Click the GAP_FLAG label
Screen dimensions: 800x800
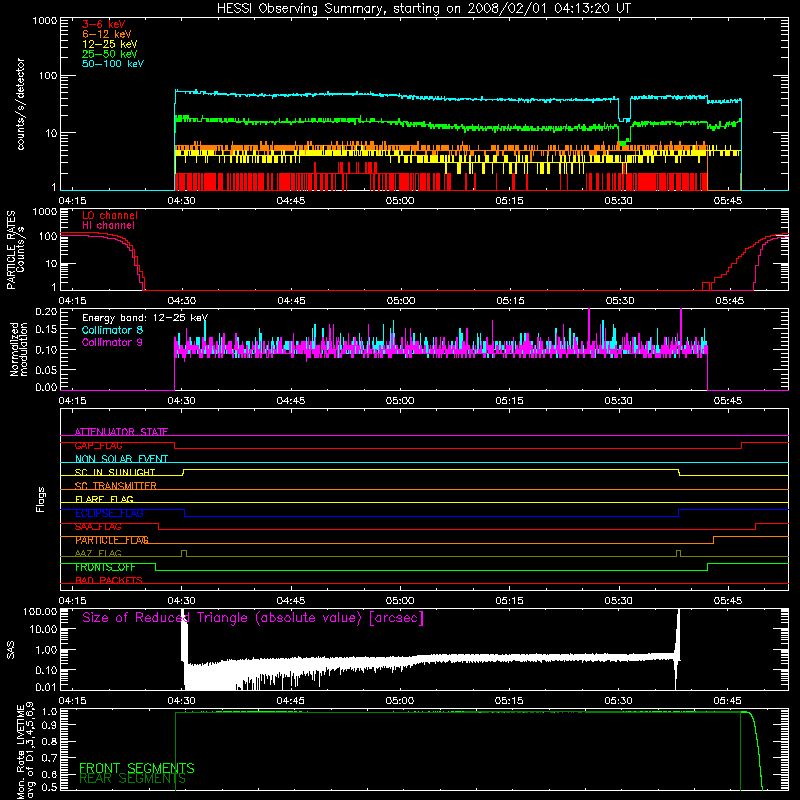click(x=98, y=445)
